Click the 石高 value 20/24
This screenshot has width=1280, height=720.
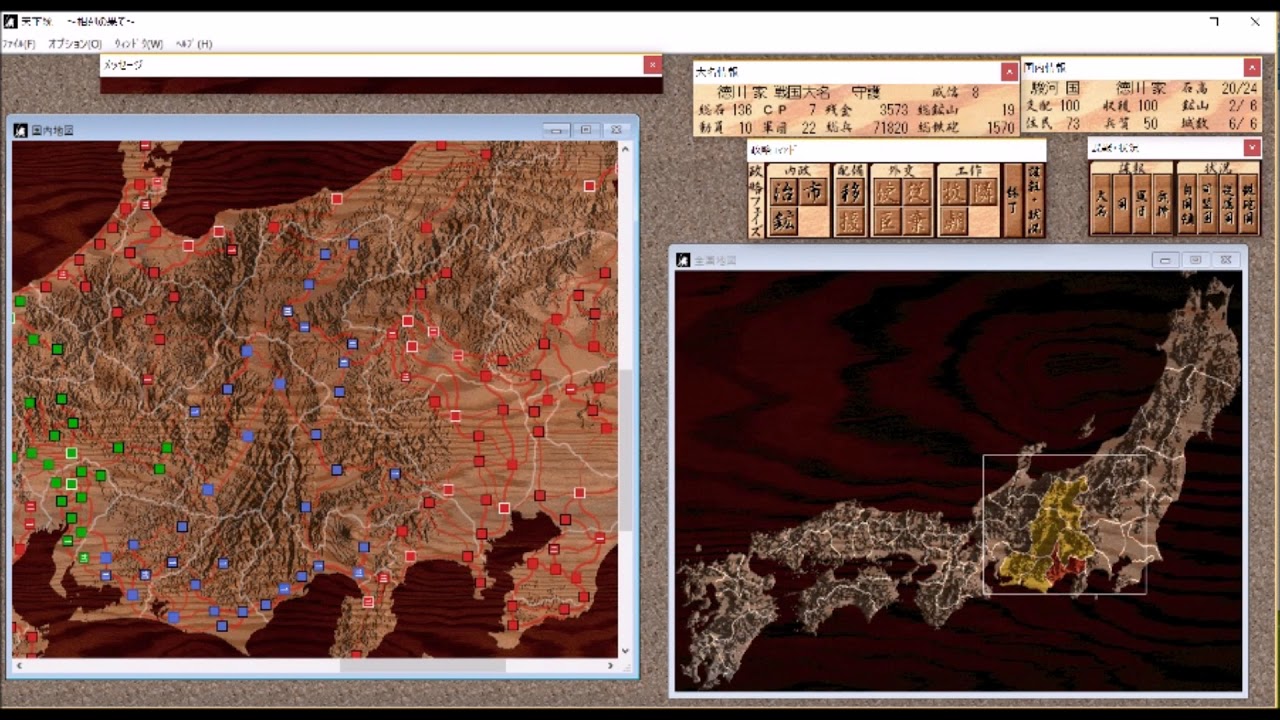click(x=1237, y=88)
